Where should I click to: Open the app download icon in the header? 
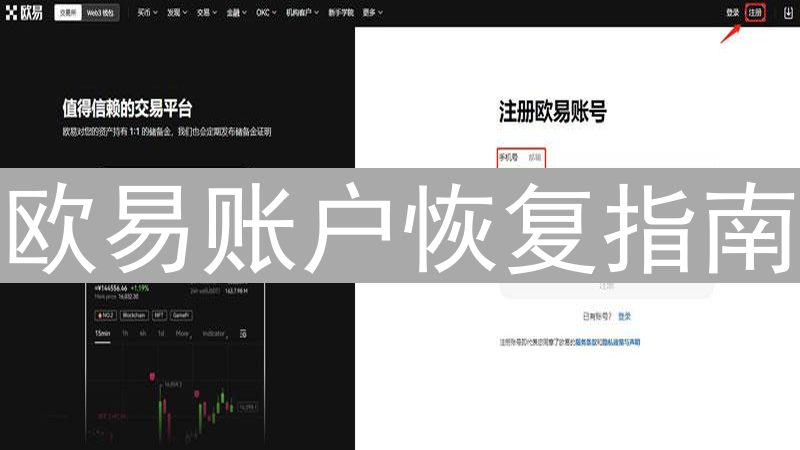[x=788, y=12]
